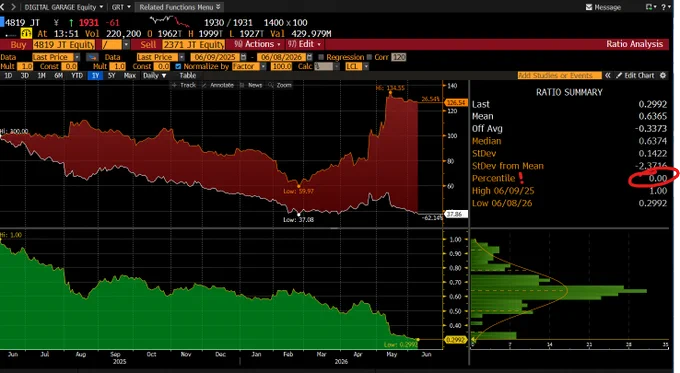Click the Off Avg value -0.3373
This screenshot has height=373, width=680.
651,129
